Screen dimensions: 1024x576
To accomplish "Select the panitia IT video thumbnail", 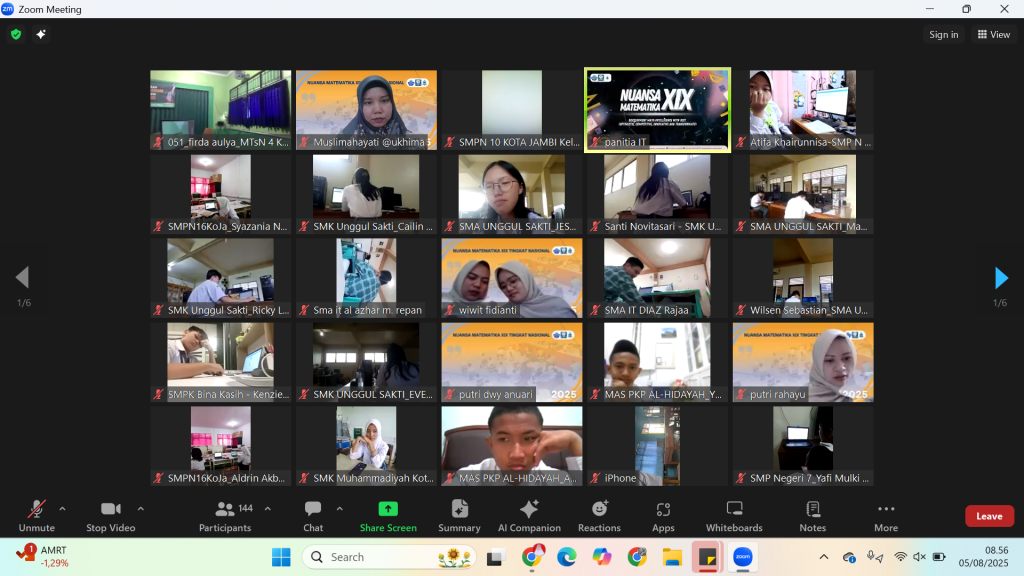I will click(657, 109).
